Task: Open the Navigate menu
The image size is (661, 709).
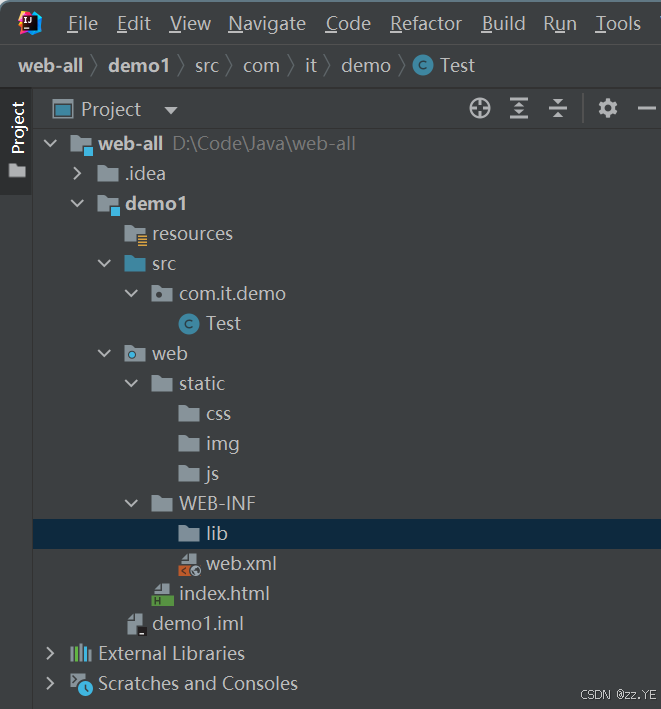Action: 267,24
